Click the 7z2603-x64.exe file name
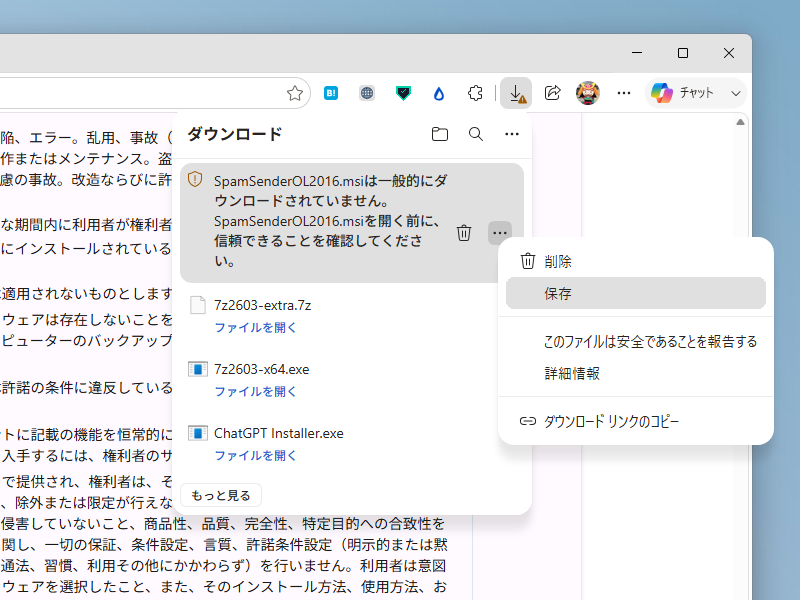Screen dimensions: 800x600 261,369
